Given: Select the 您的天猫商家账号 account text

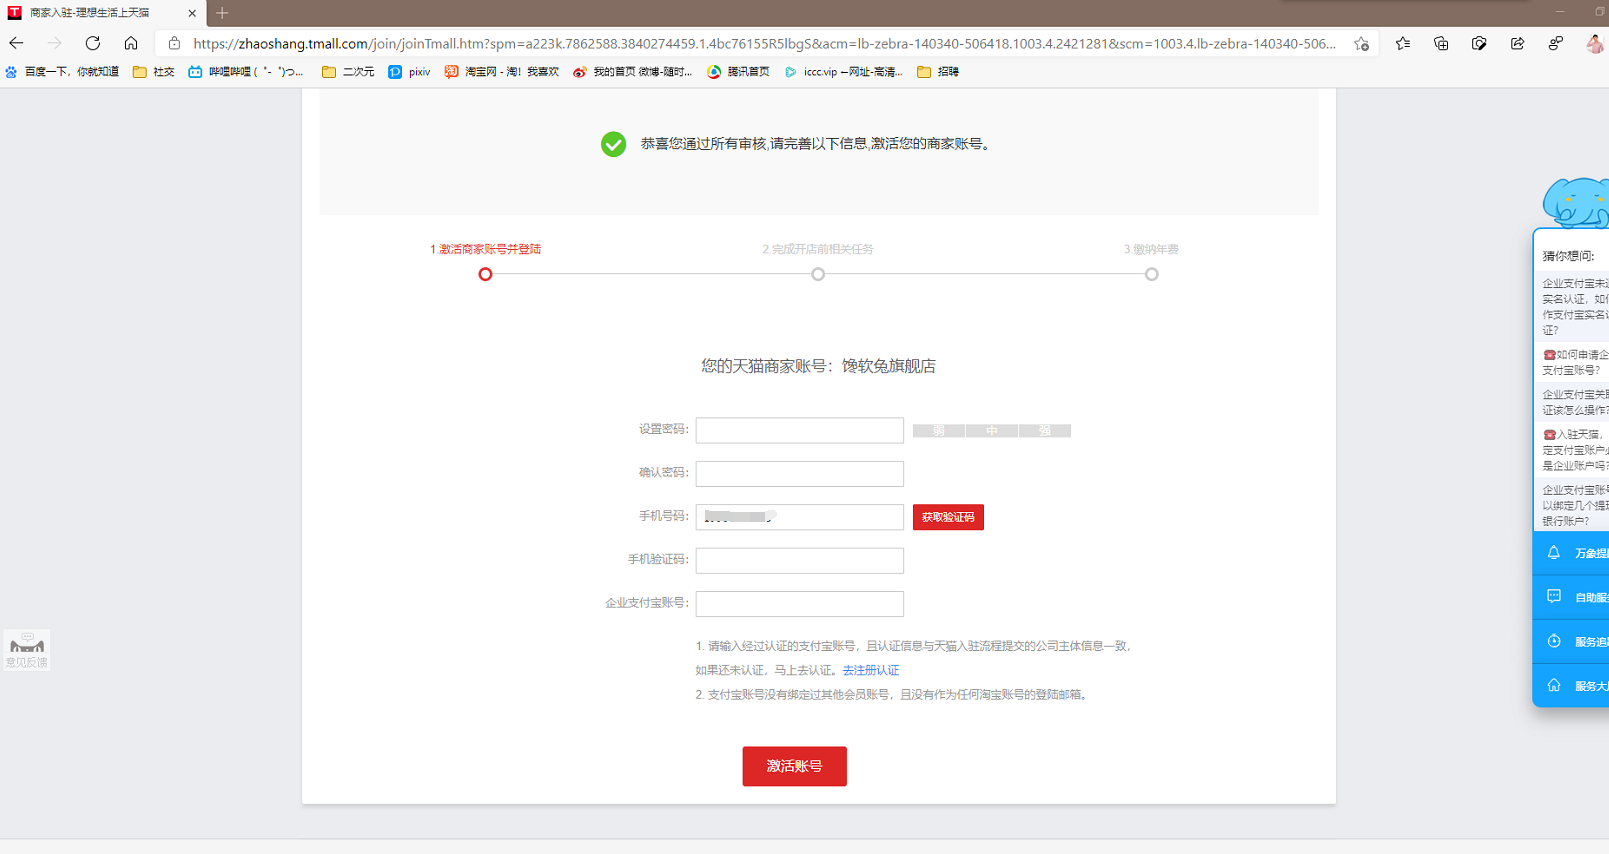Looking at the screenshot, I should [818, 366].
